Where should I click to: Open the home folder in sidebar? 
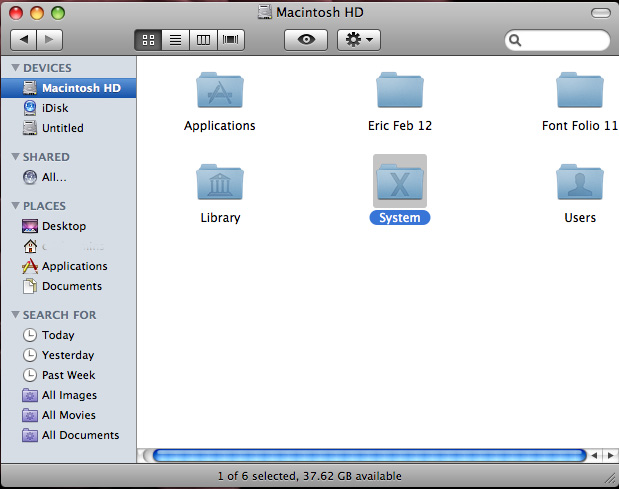pos(69,246)
